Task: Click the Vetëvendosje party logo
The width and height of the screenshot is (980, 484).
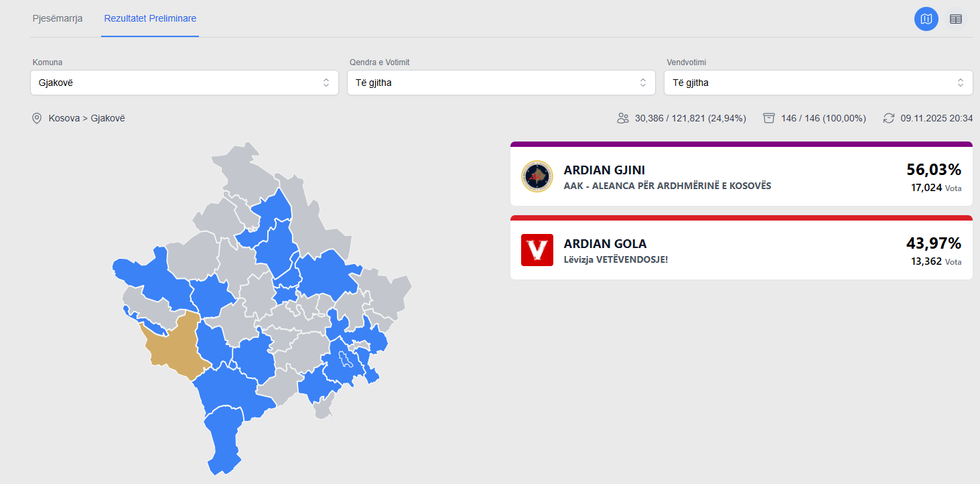Action: pos(537,250)
